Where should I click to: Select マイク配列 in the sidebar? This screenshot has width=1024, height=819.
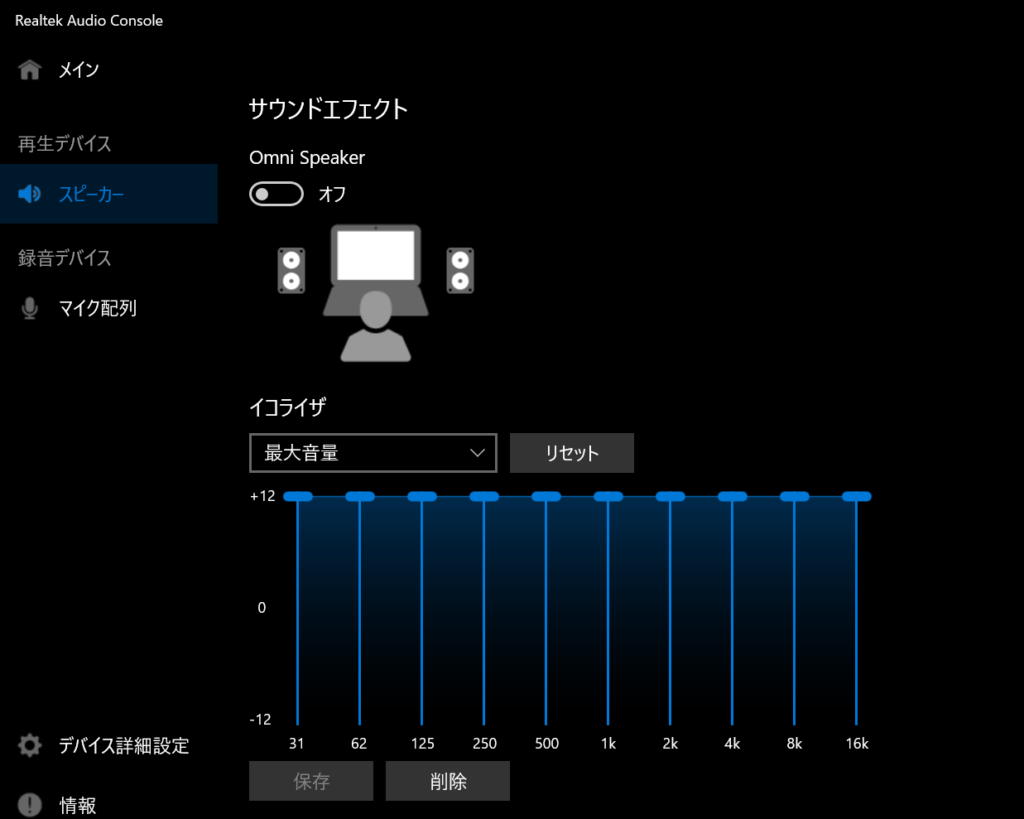108,308
